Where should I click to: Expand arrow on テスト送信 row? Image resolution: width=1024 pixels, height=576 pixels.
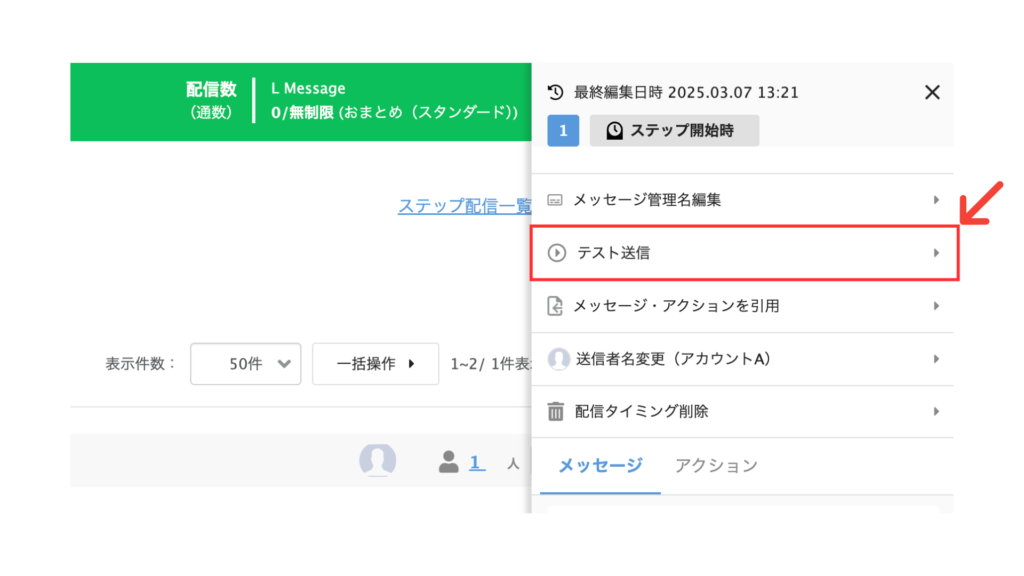[936, 253]
